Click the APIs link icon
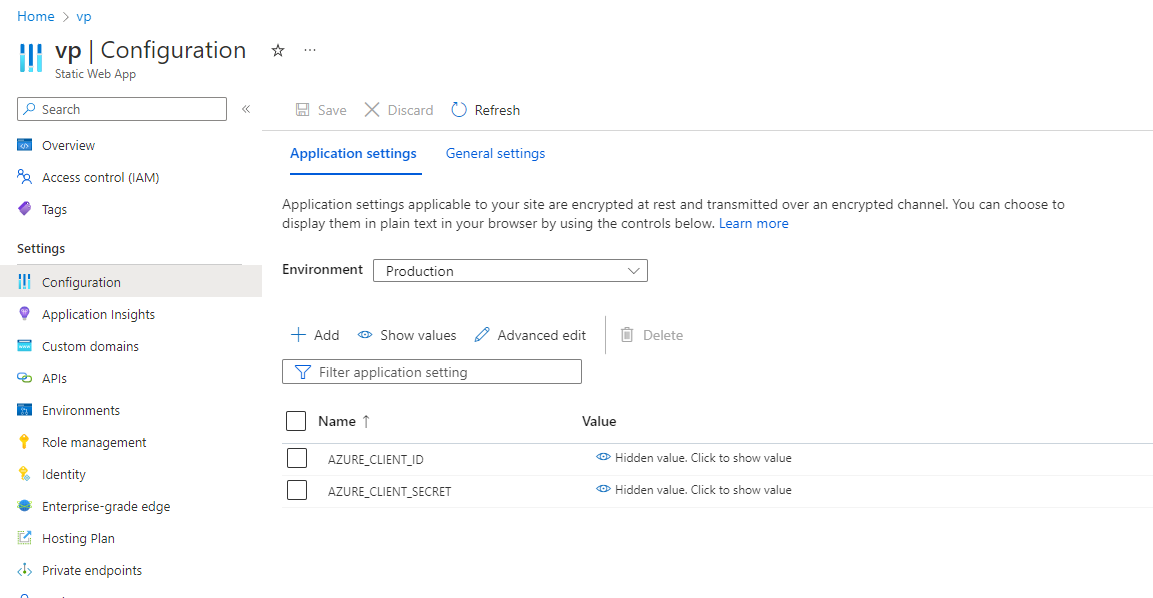This screenshot has width=1153, height=598. [x=24, y=378]
